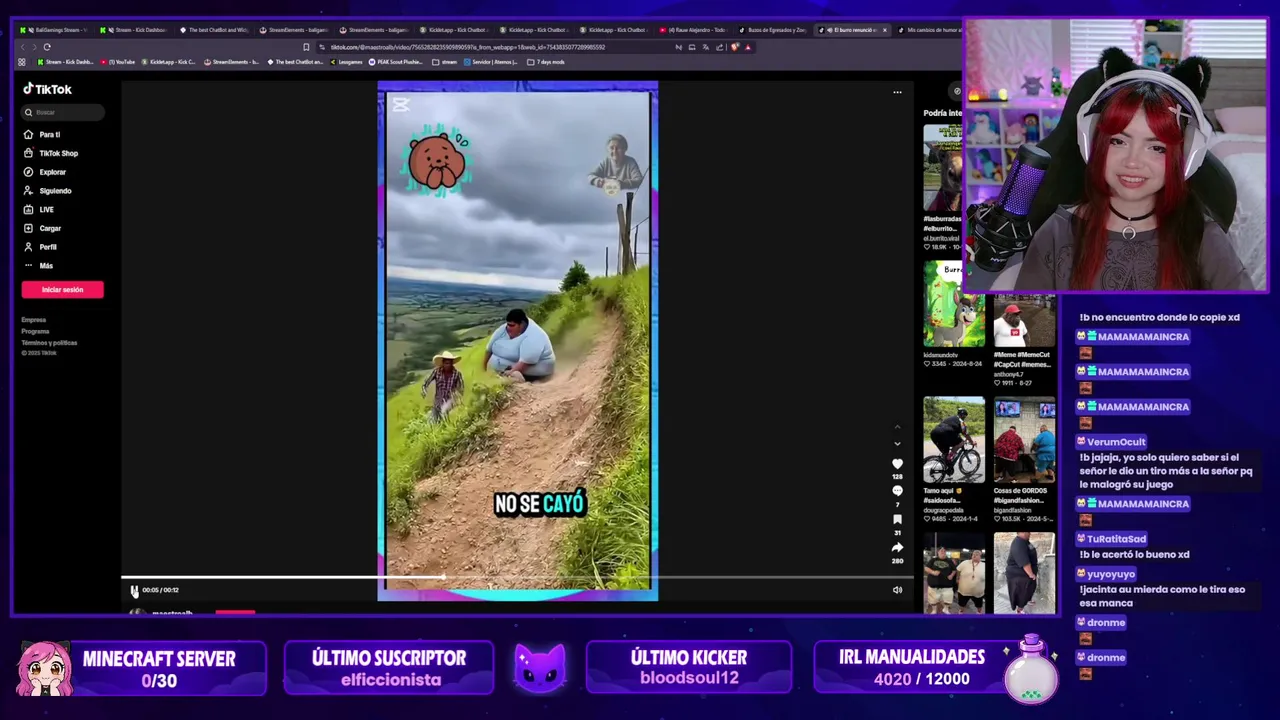This screenshot has width=1280, height=720.
Task: Close the El burro renunció tab
Action: pyautogui.click(x=884, y=30)
